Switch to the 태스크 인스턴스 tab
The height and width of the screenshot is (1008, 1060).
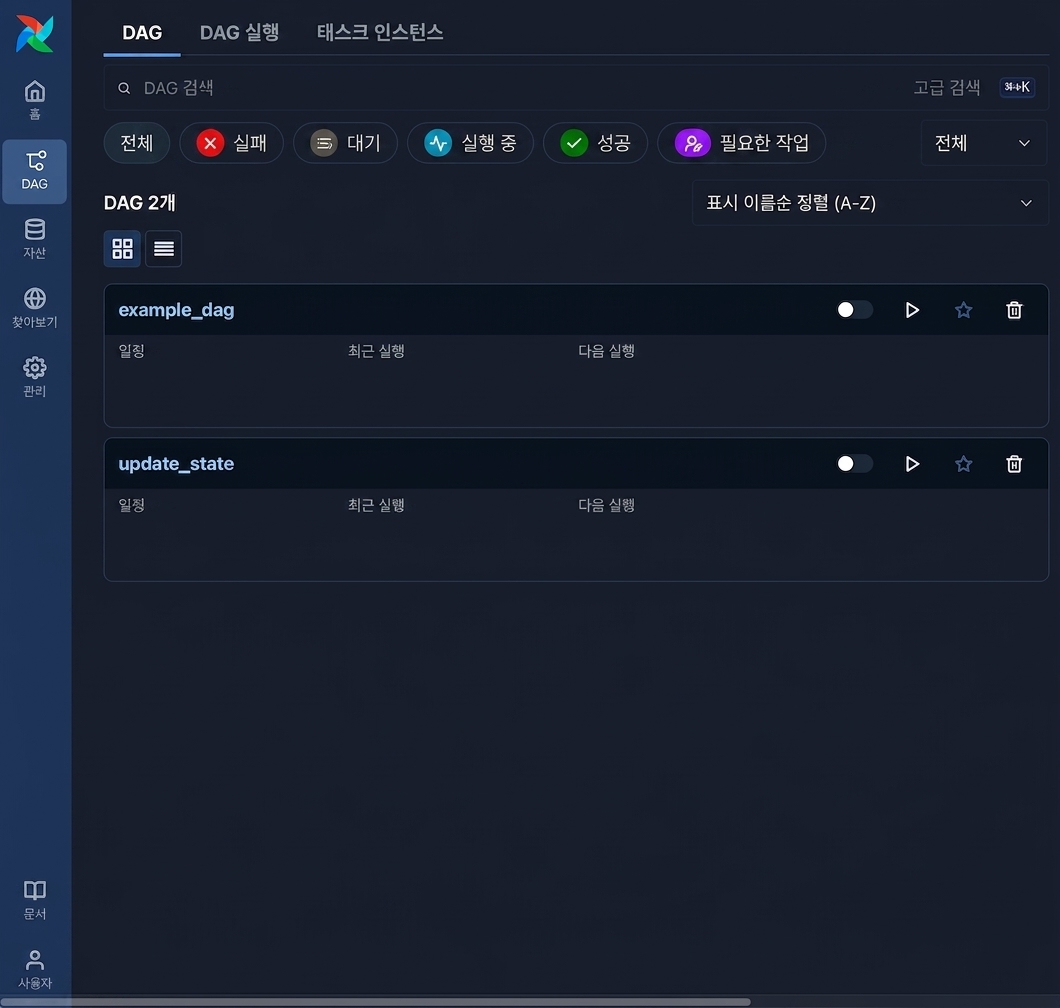click(380, 32)
